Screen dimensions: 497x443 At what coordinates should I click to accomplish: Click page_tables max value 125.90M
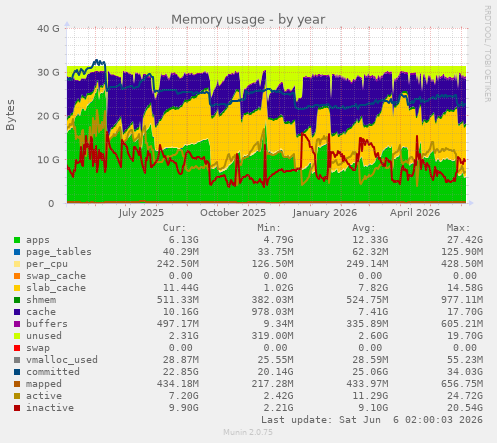(x=462, y=252)
